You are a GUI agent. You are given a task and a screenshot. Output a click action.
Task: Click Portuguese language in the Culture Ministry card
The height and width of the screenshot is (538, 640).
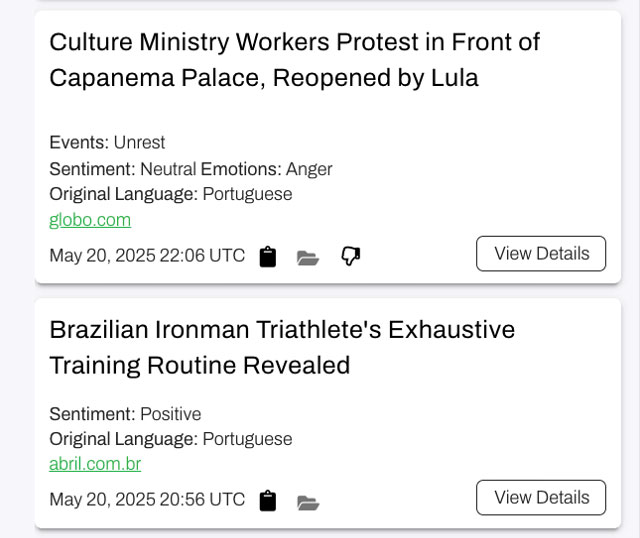(x=247, y=194)
